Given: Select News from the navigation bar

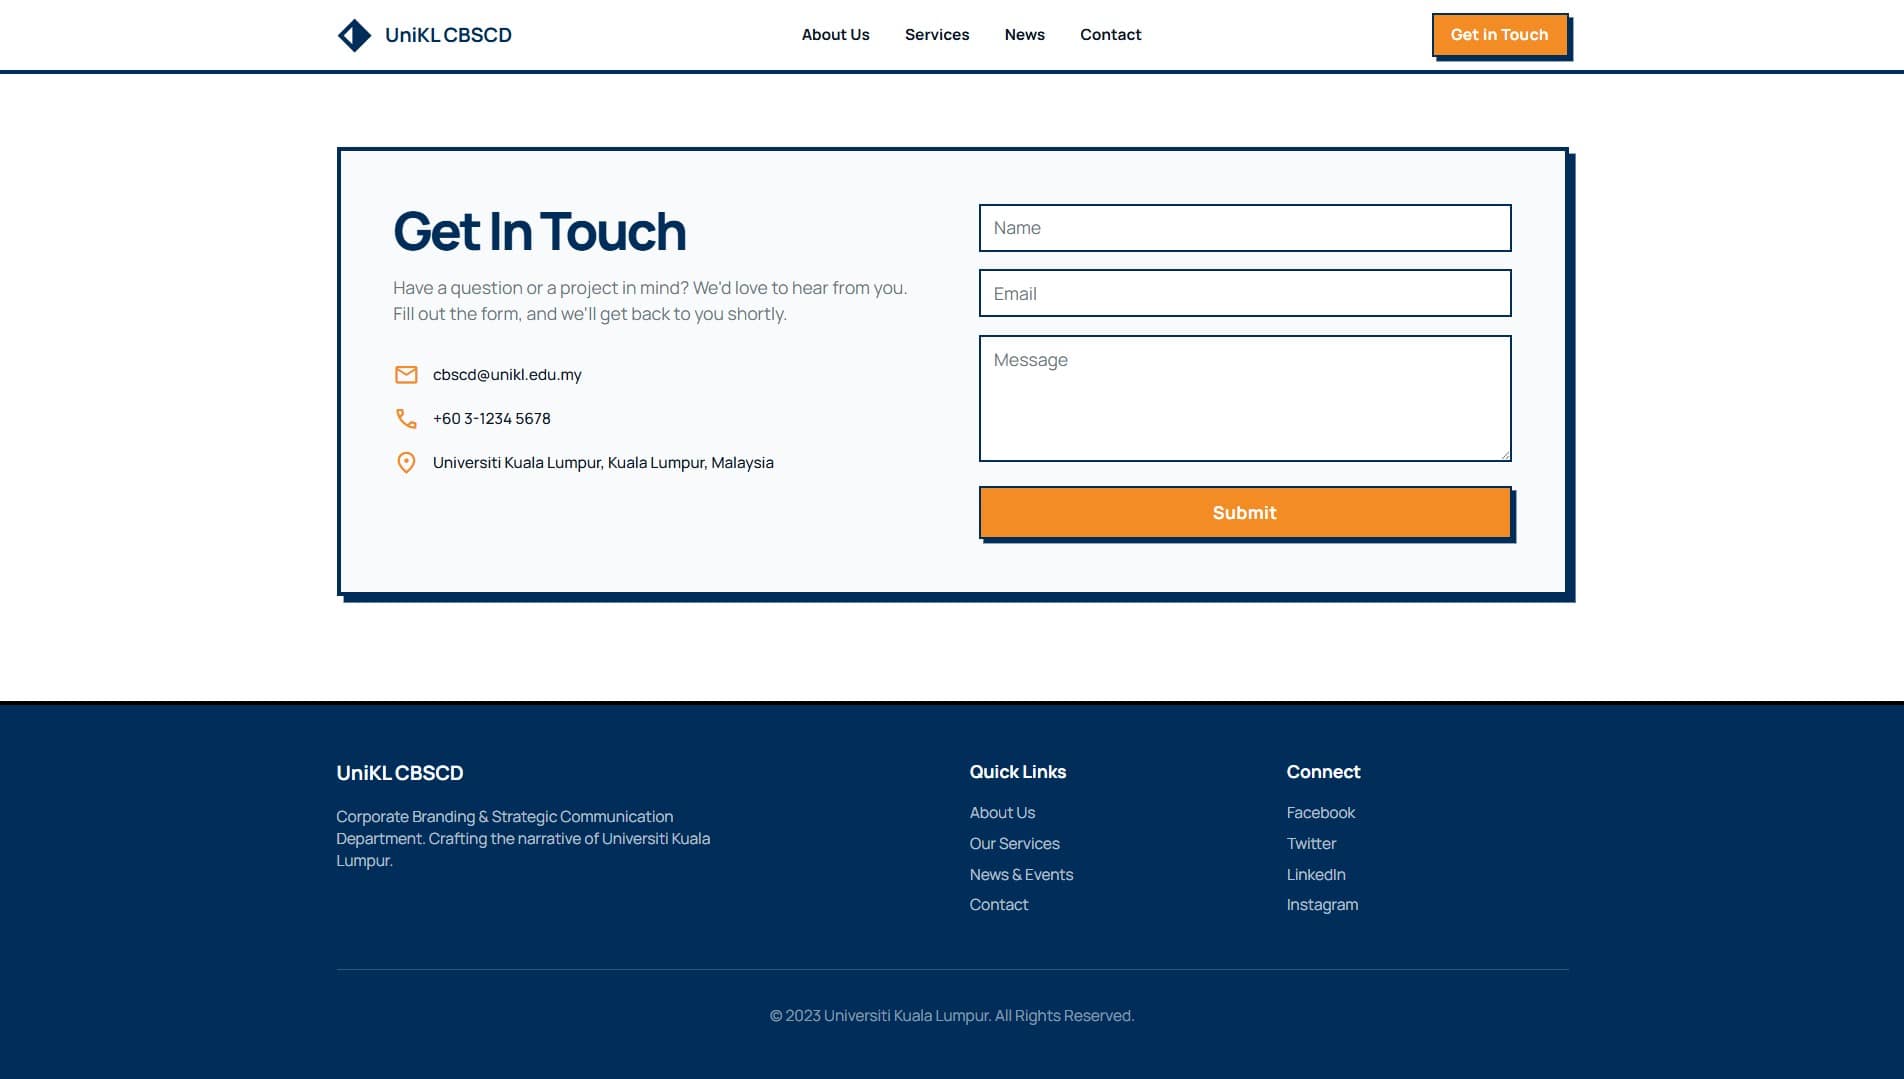Looking at the screenshot, I should [1024, 34].
